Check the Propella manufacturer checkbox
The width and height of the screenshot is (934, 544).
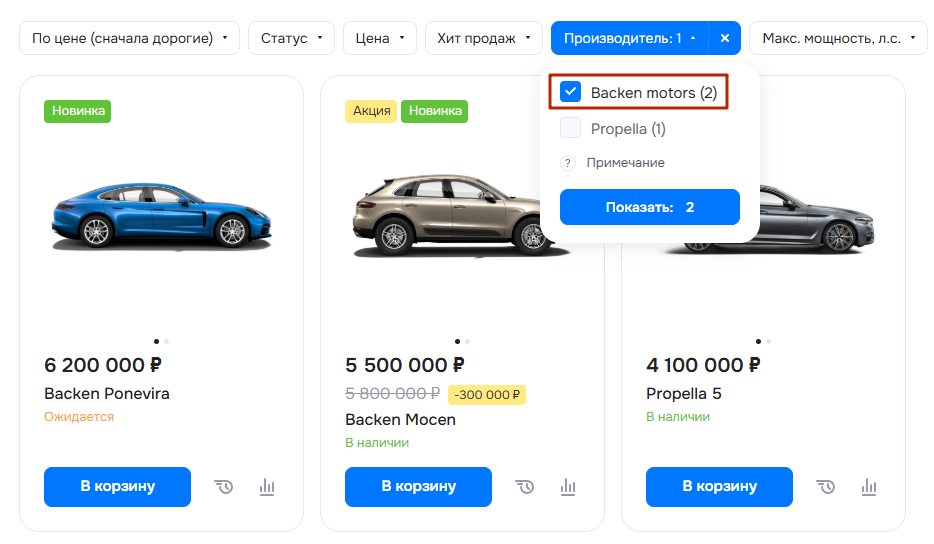coord(571,129)
